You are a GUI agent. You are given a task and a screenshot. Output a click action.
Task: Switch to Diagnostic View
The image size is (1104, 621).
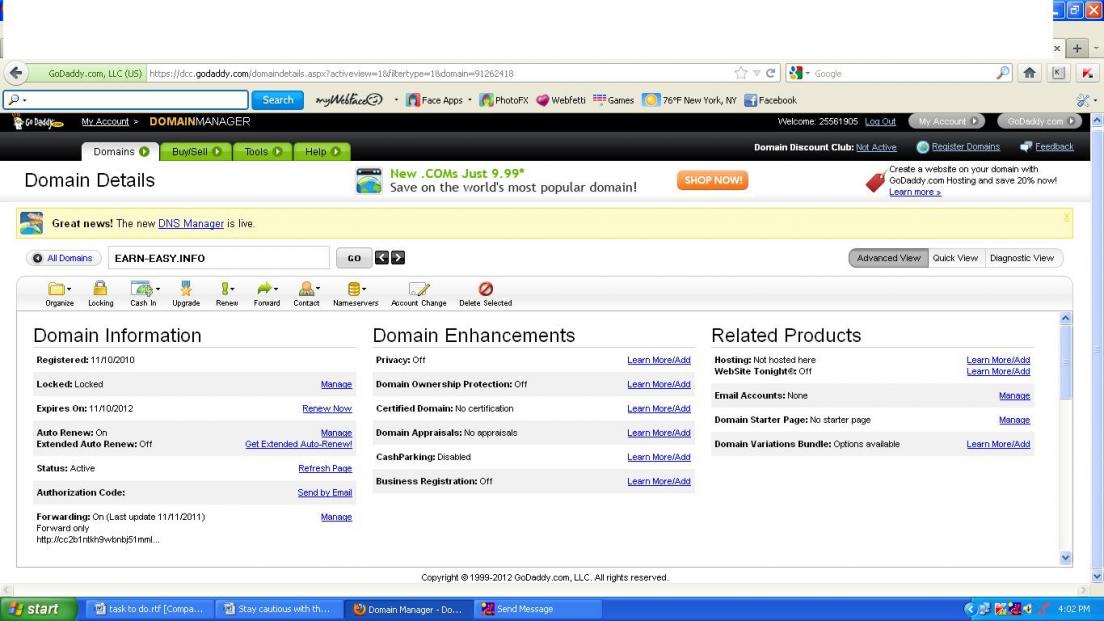click(1021, 258)
